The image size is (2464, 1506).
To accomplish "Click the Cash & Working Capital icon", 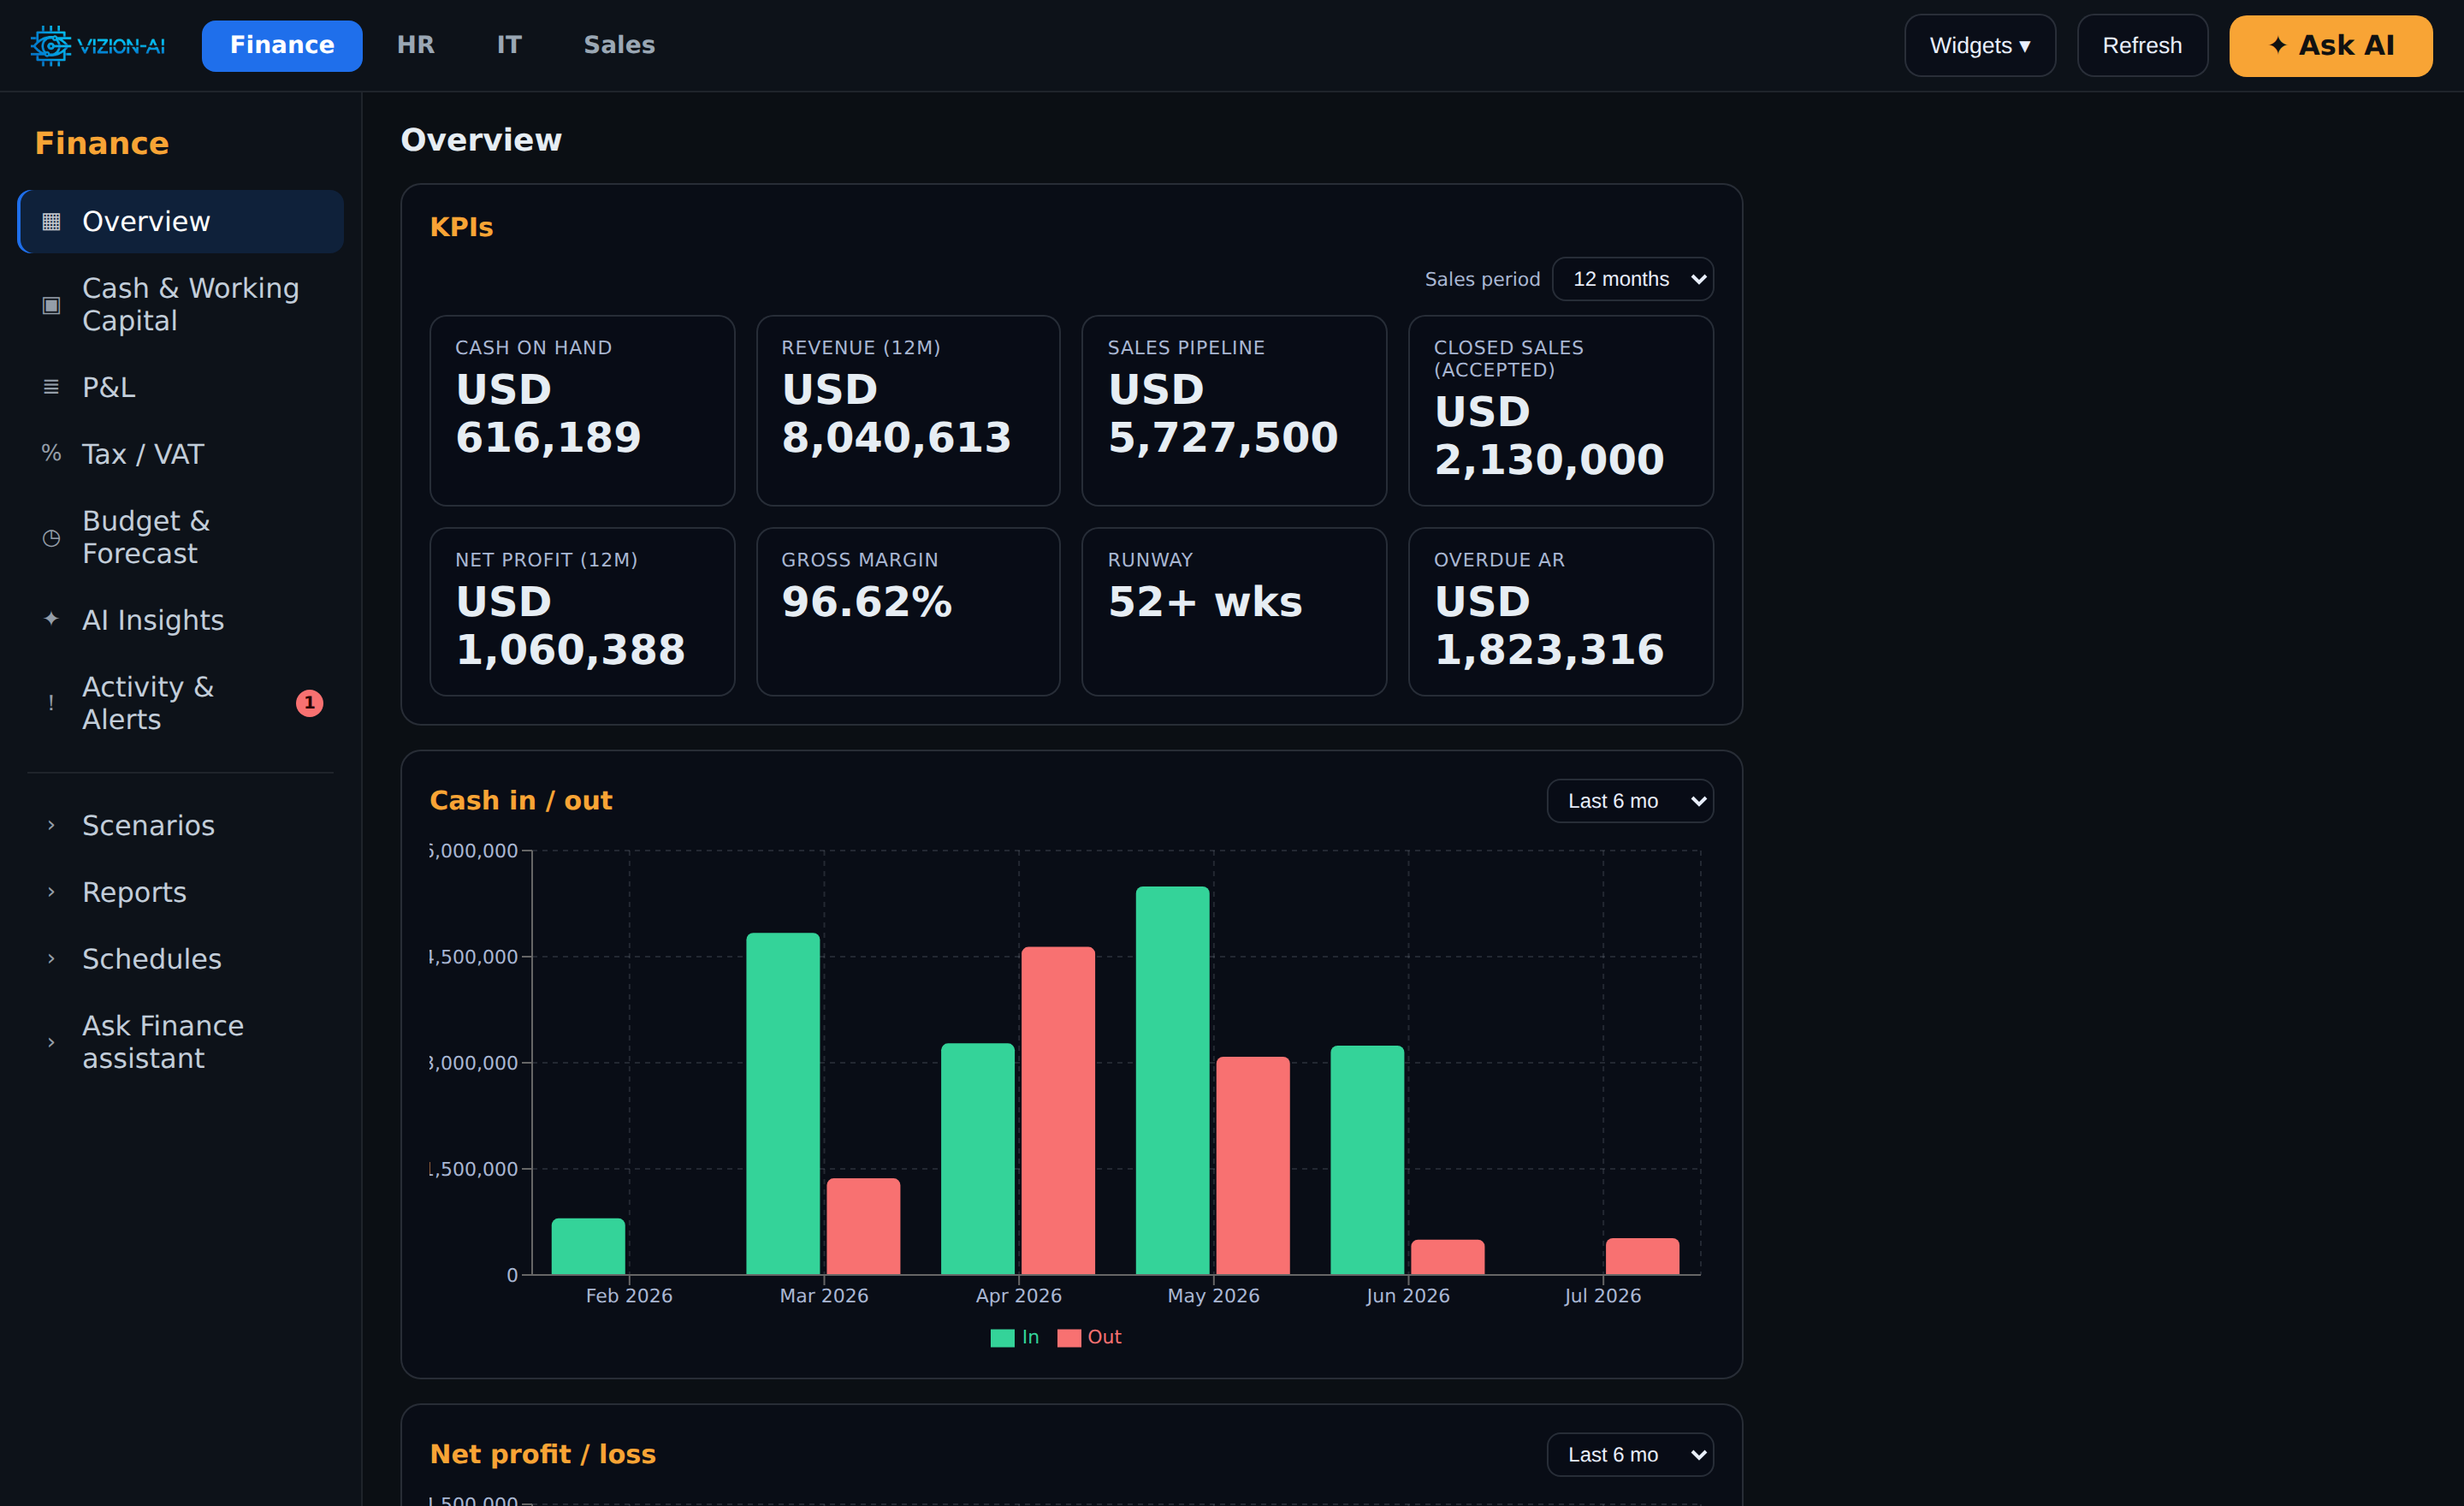I will pos(51,305).
